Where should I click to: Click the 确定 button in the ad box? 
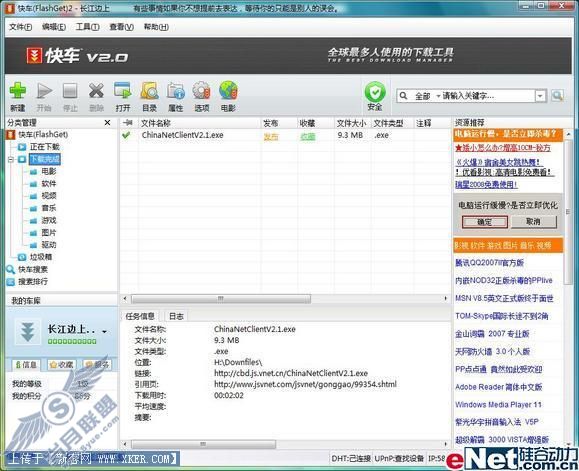(484, 222)
